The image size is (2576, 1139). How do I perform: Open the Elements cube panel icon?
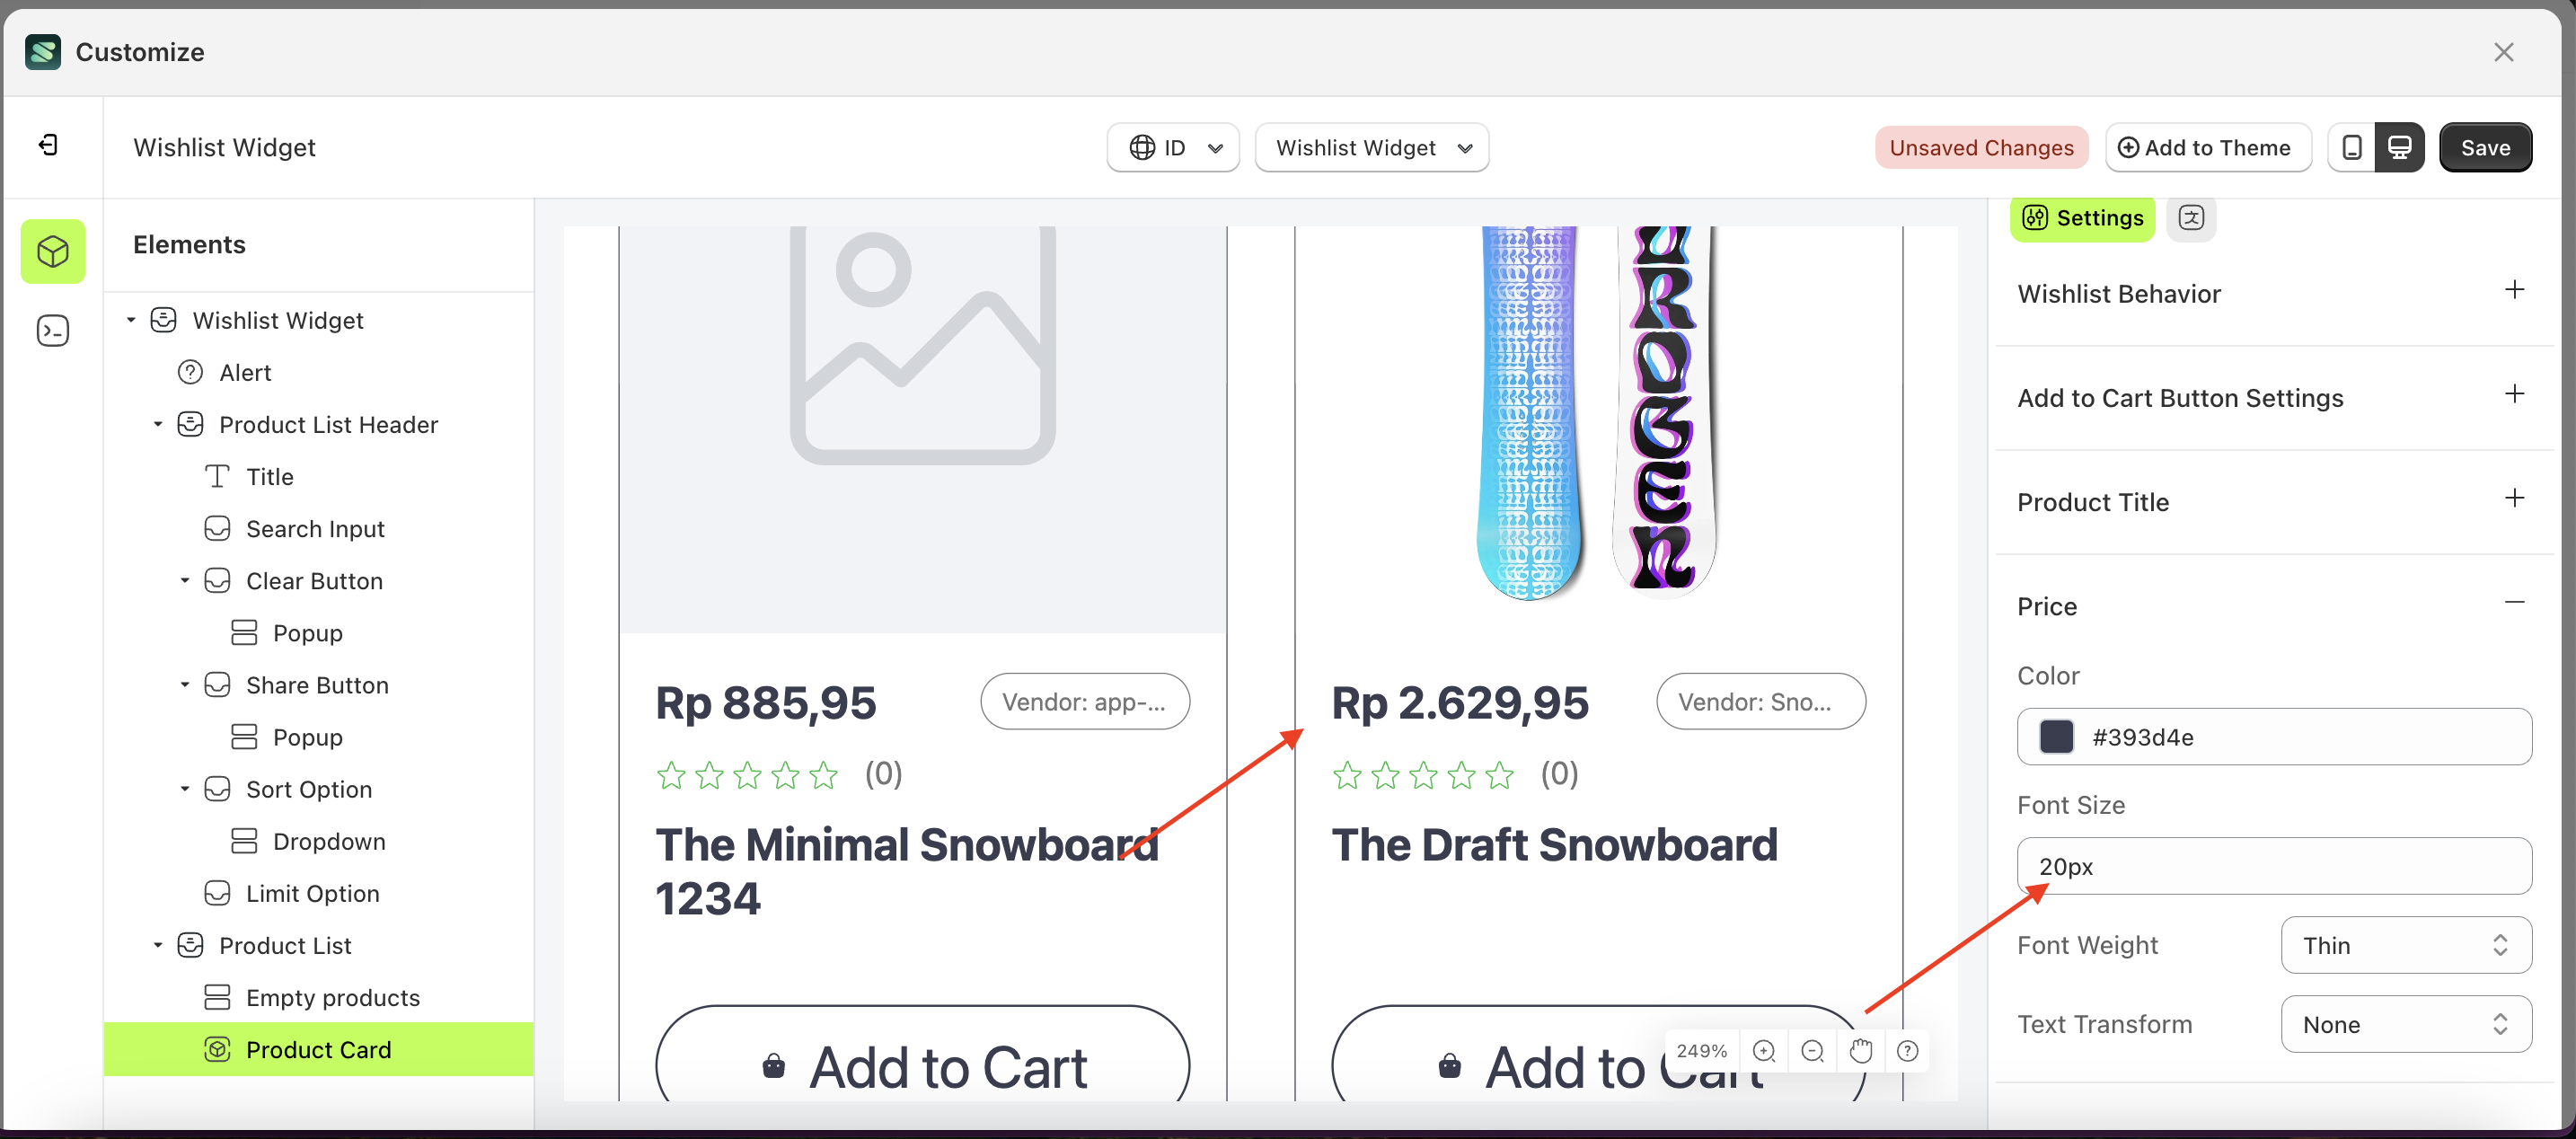click(53, 251)
